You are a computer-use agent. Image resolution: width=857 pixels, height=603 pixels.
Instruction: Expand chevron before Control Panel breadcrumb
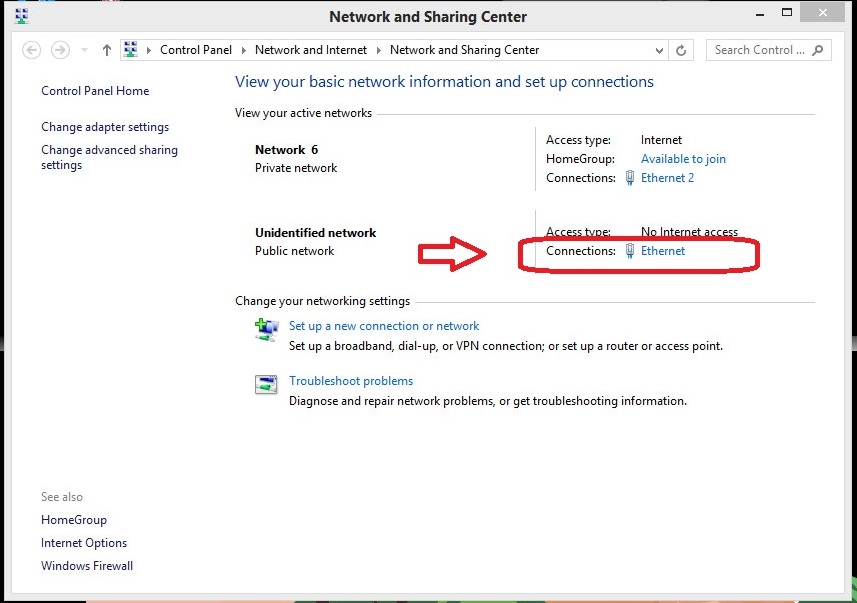[x=149, y=50]
